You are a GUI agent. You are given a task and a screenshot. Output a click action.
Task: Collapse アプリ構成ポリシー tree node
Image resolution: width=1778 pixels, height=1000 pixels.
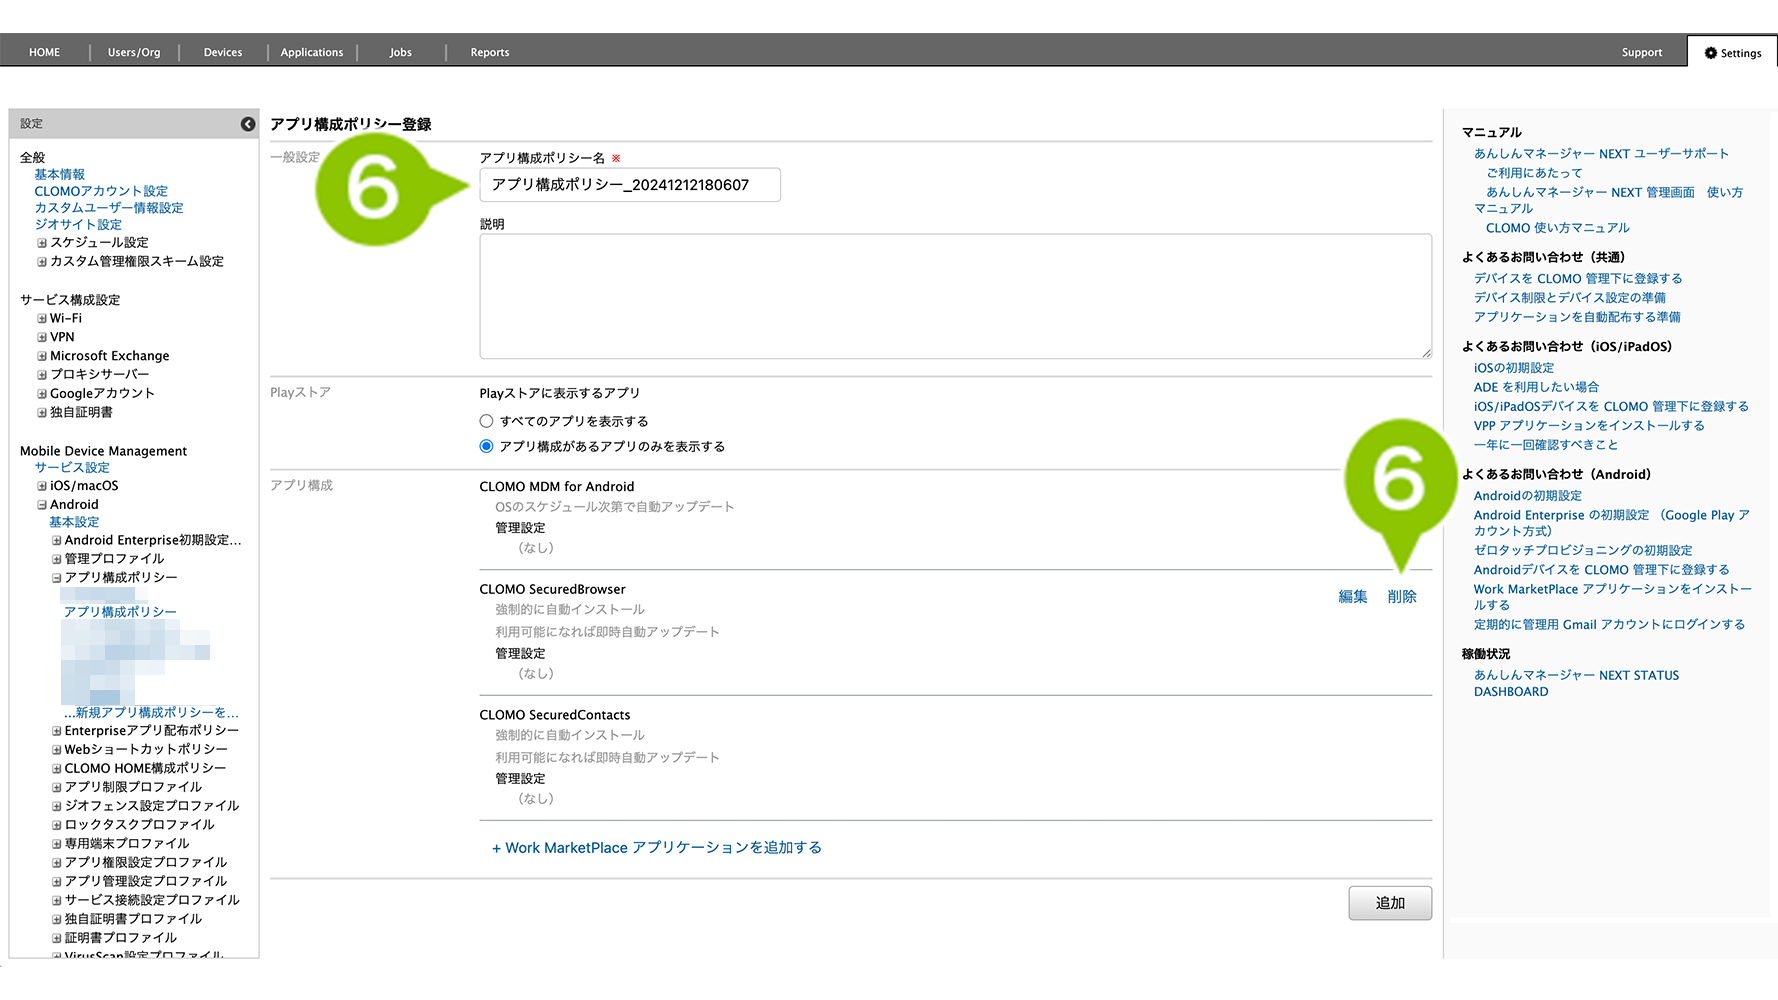[57, 578]
